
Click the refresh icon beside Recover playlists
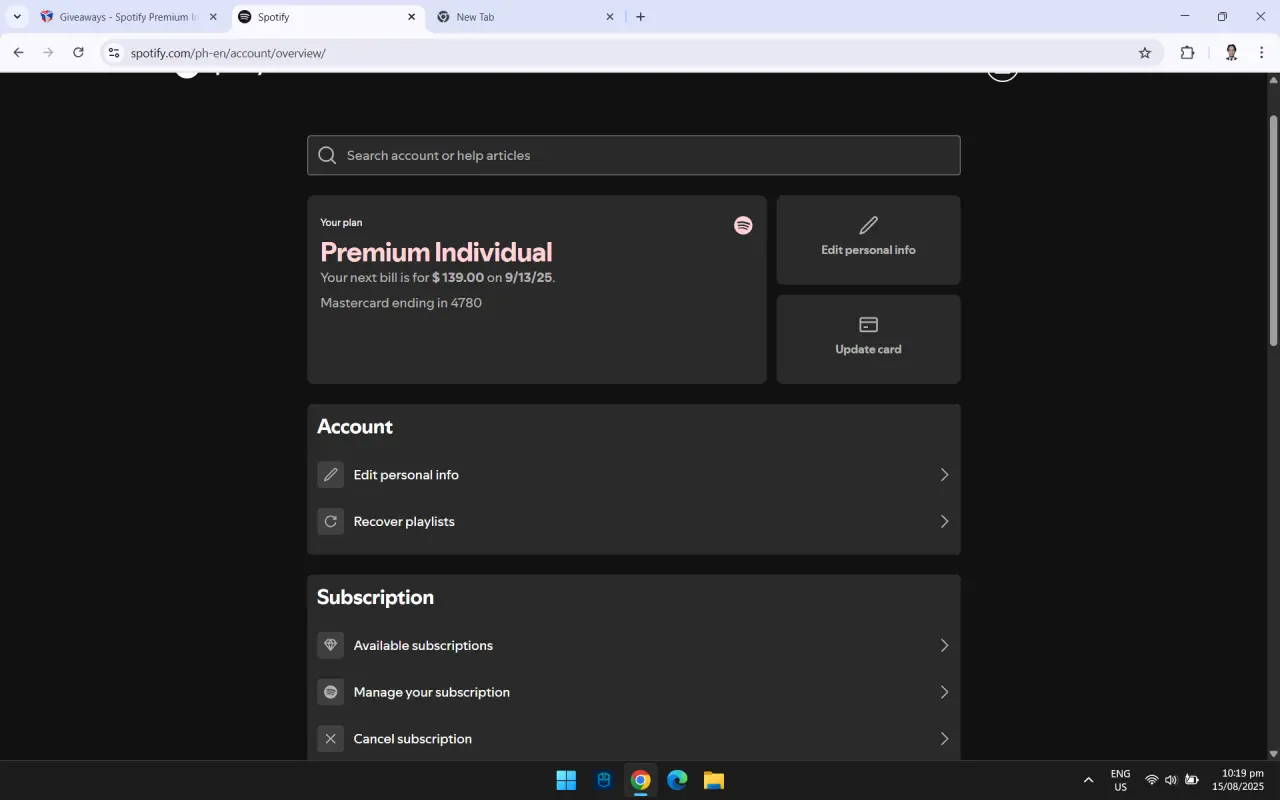(x=331, y=522)
